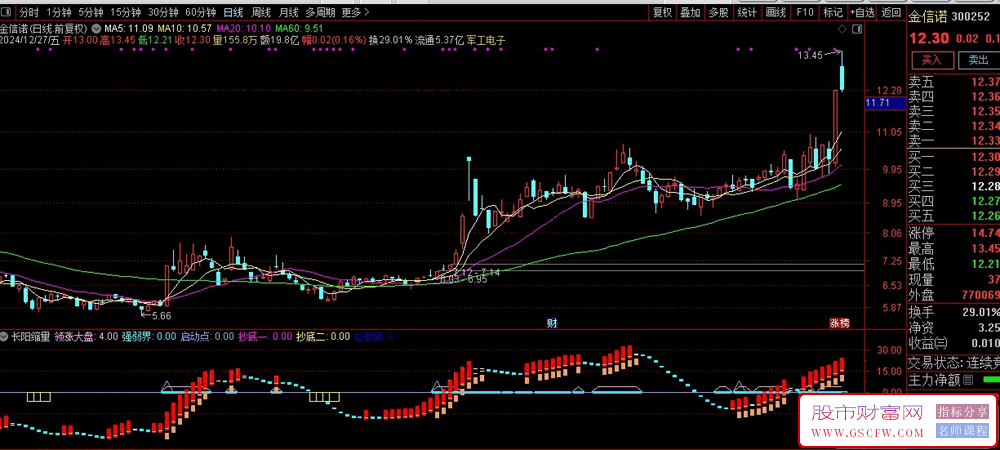
Task: Open the 多股 multi-stock view
Action: coord(719,12)
